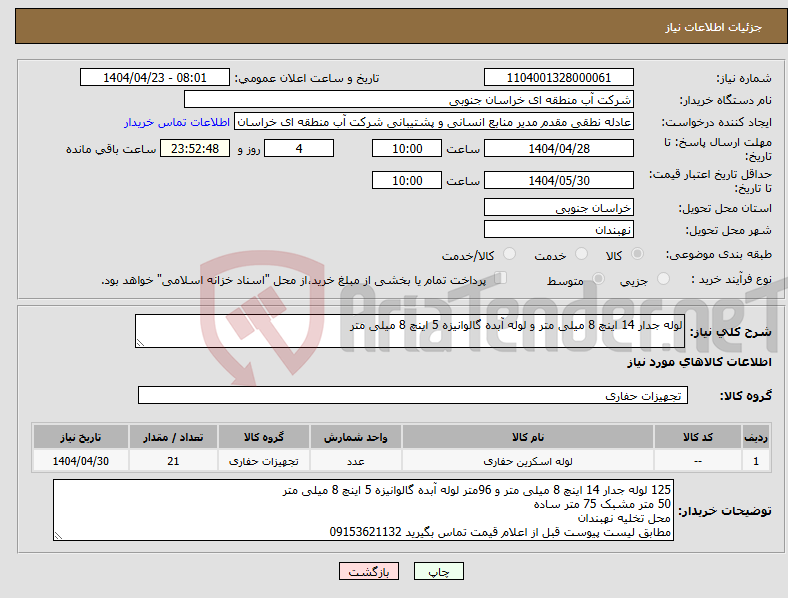
Task: Click the row number cell 1
Action: pos(756,461)
